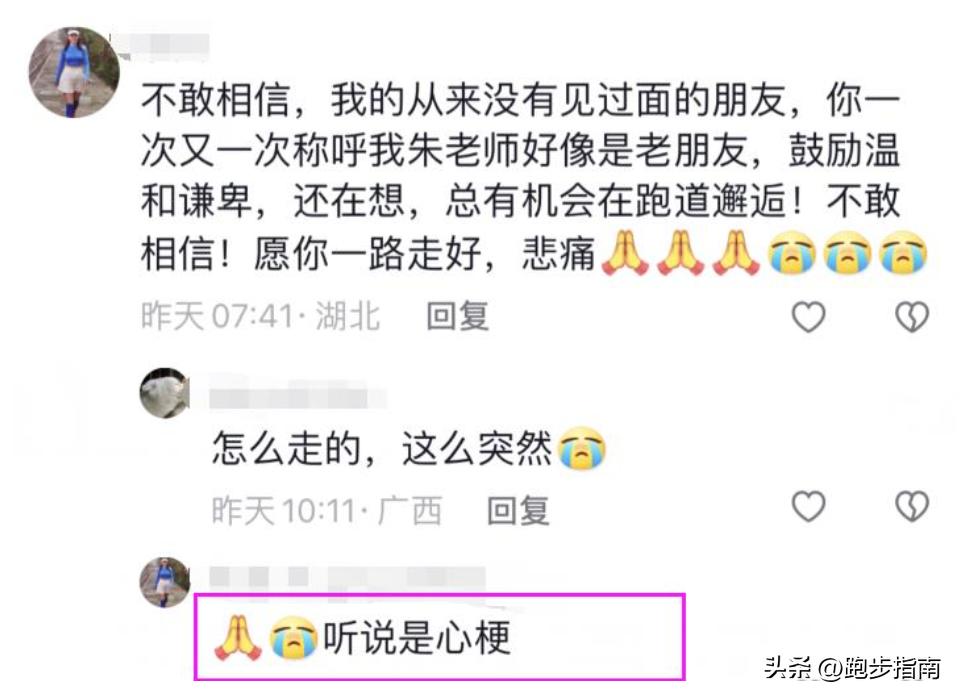Tap the praying hands emoji before 听说是心梗

click(238, 638)
